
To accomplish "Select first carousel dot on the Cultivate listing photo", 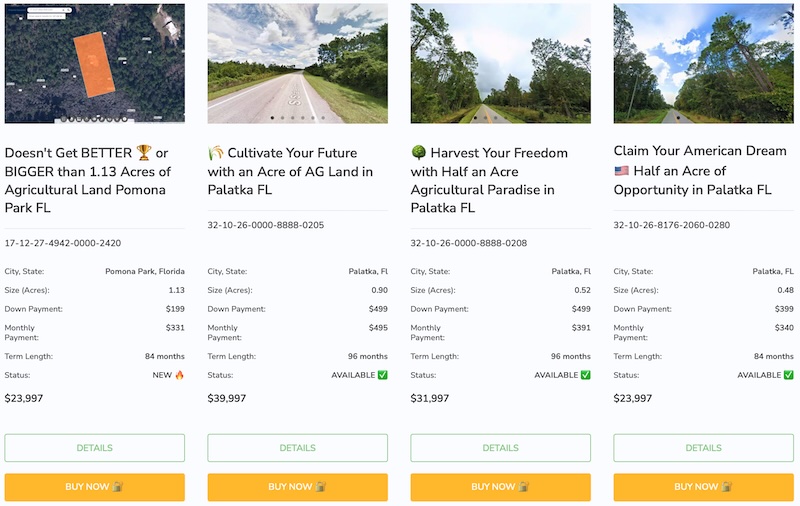I will [x=272, y=118].
